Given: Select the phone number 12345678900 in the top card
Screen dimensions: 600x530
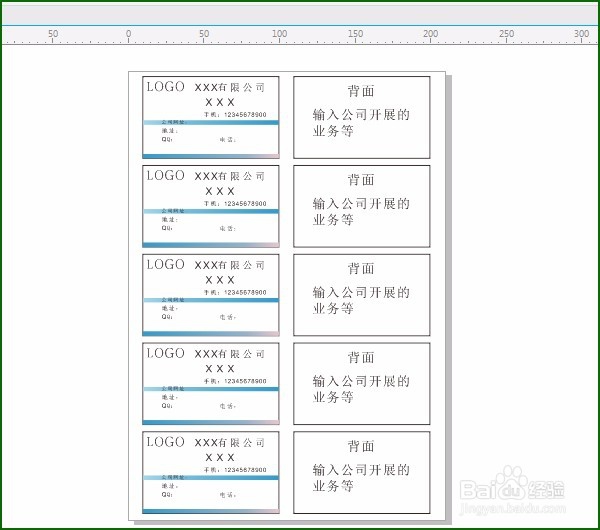Looking at the screenshot, I should (x=245, y=114).
